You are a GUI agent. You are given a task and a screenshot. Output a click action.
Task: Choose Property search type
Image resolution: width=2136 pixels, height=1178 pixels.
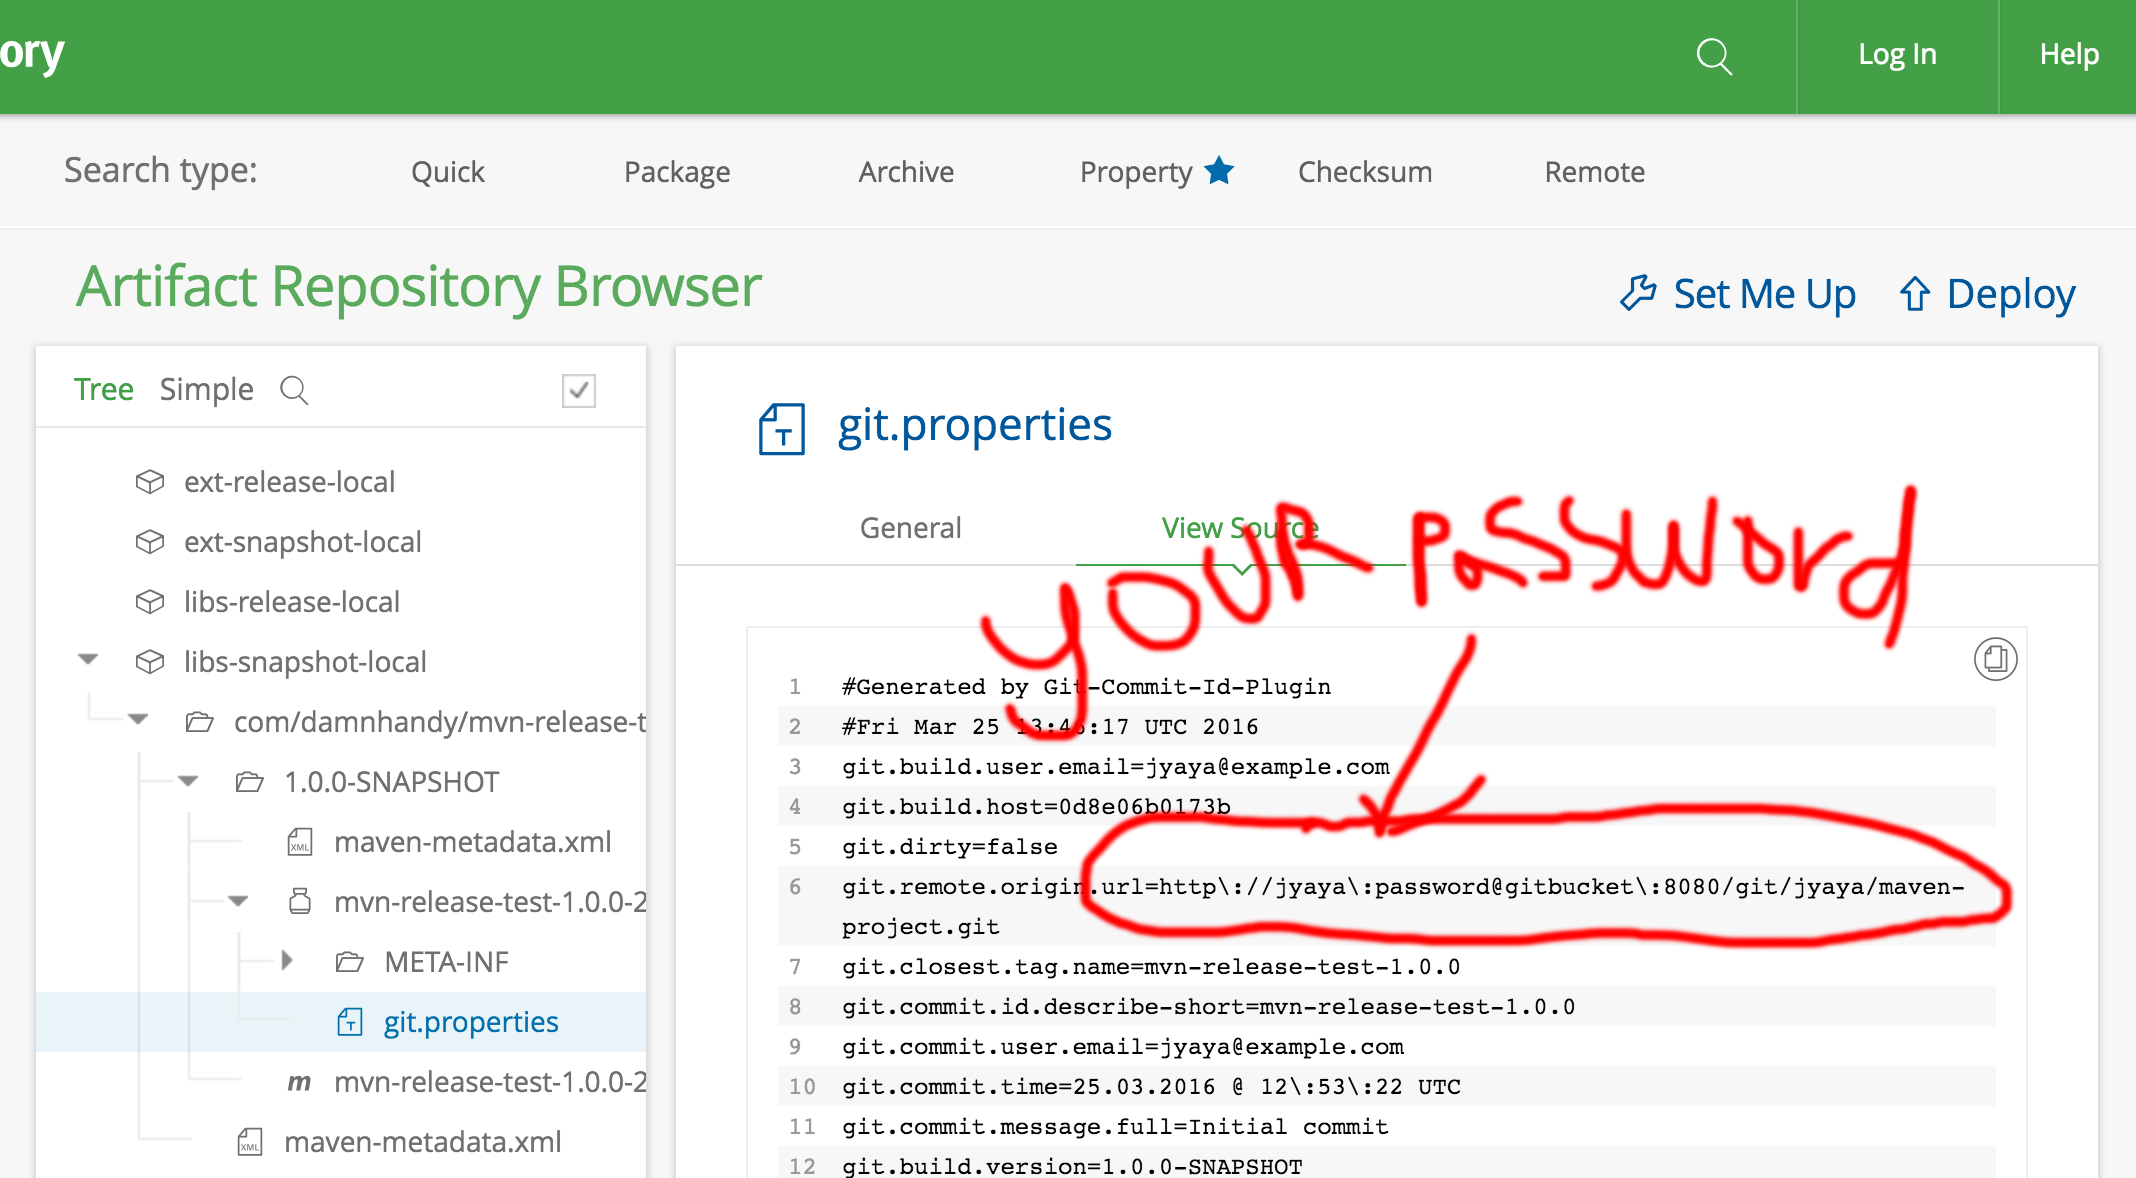pos(1136,172)
